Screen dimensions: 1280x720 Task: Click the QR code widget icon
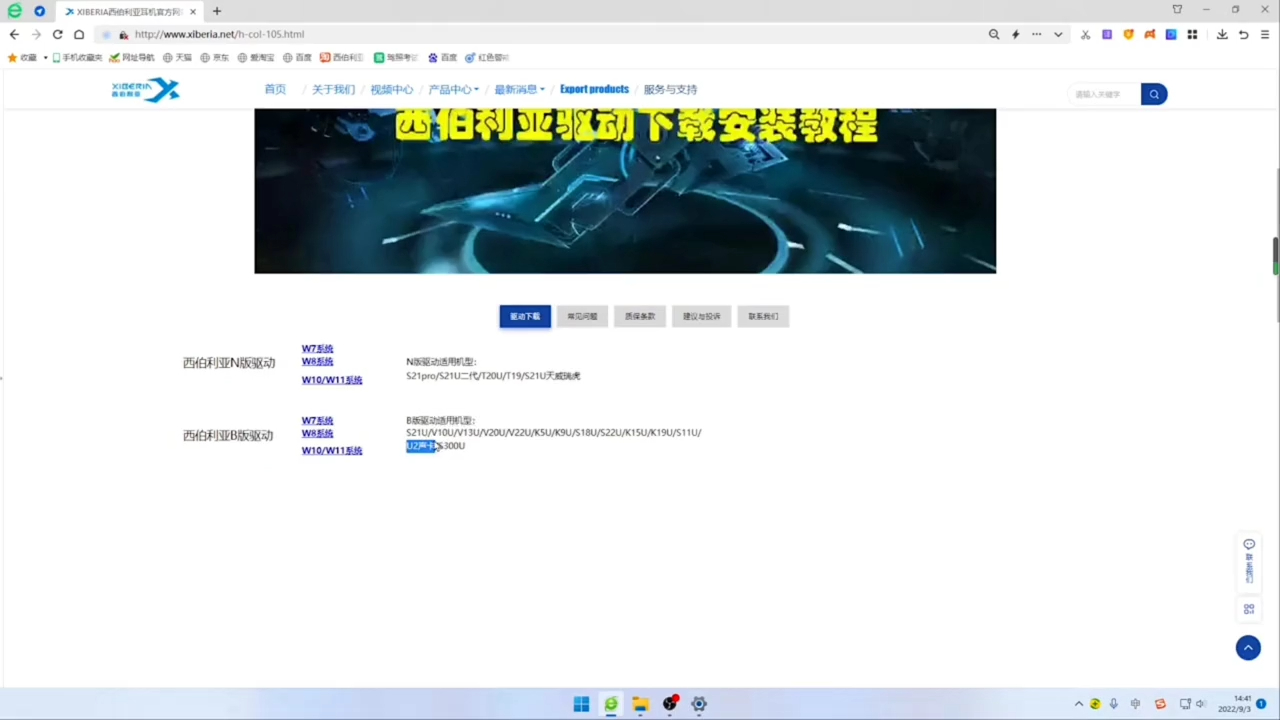point(1249,609)
